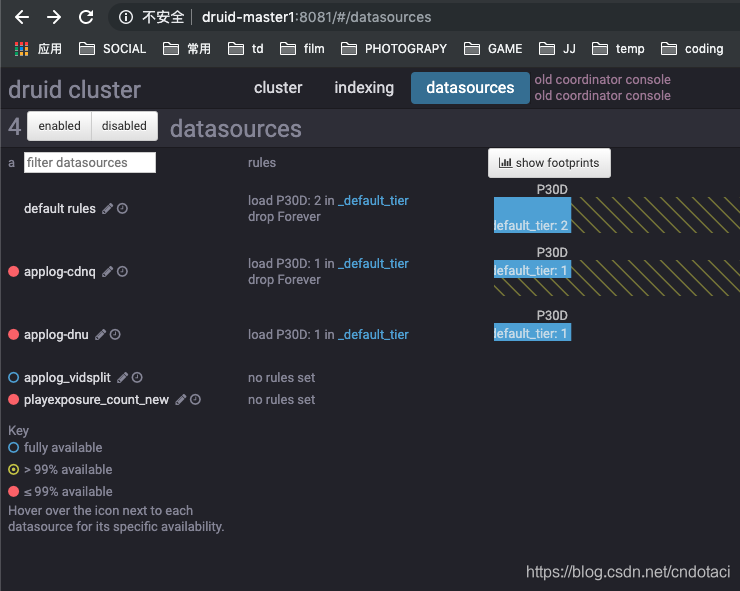The image size is (740, 591).
Task: Focus the filter datasources field
Action: pos(90,162)
